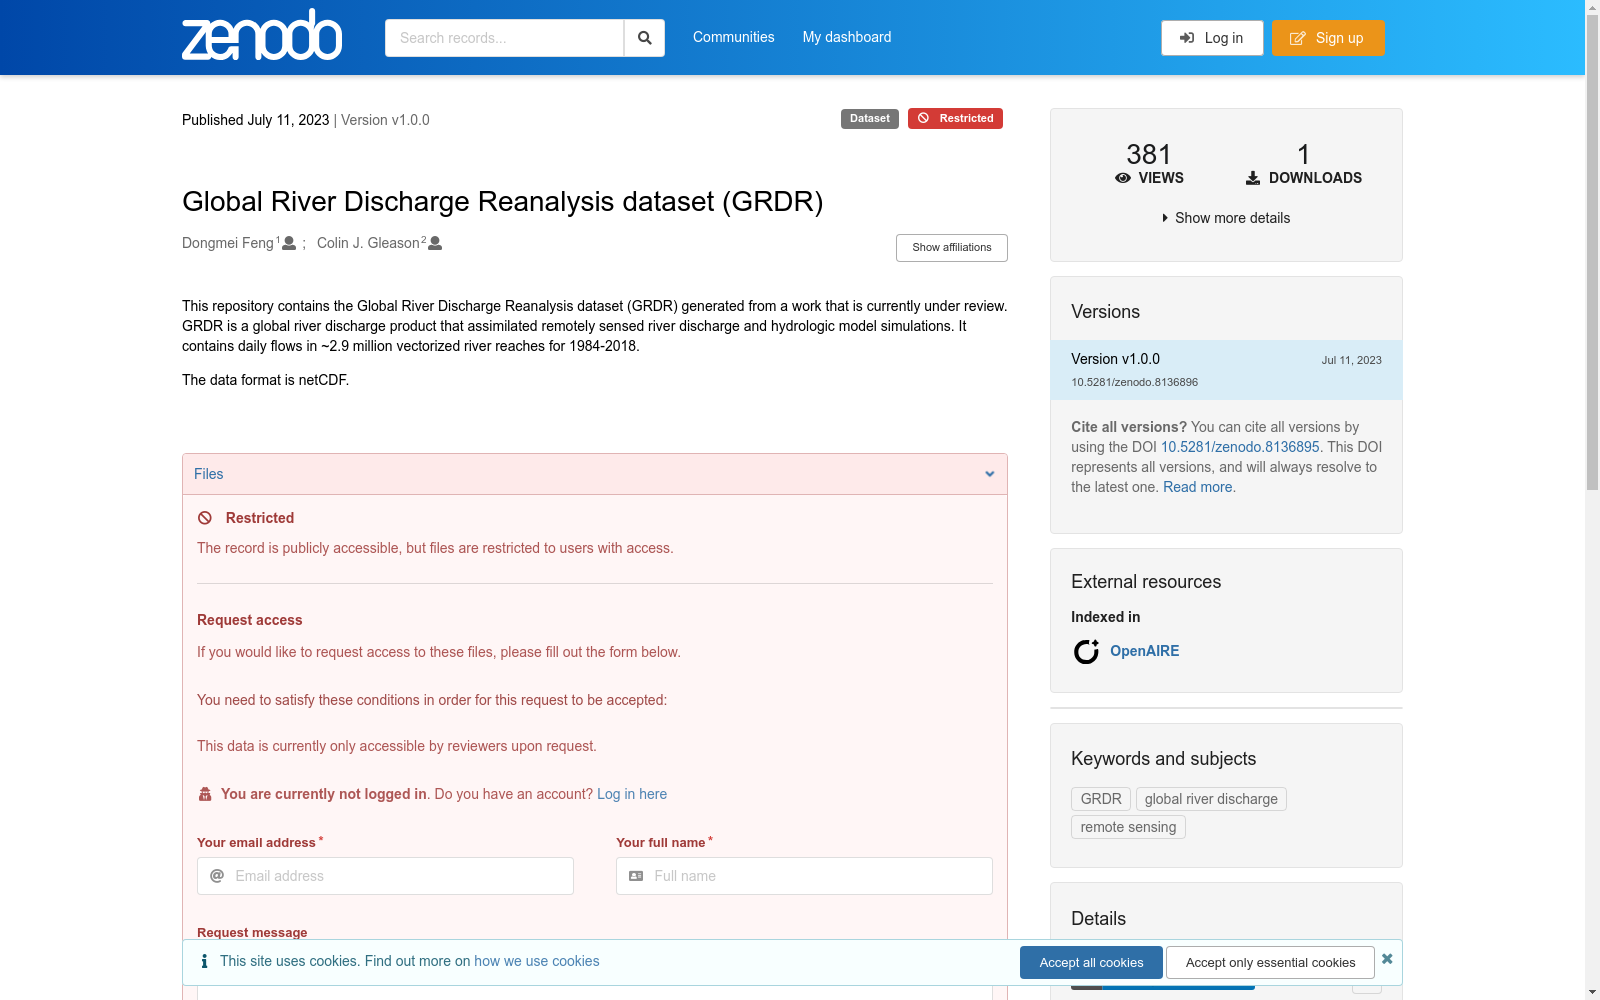Click the info icon in cookie banner
The image size is (1600, 1000).
click(x=204, y=961)
